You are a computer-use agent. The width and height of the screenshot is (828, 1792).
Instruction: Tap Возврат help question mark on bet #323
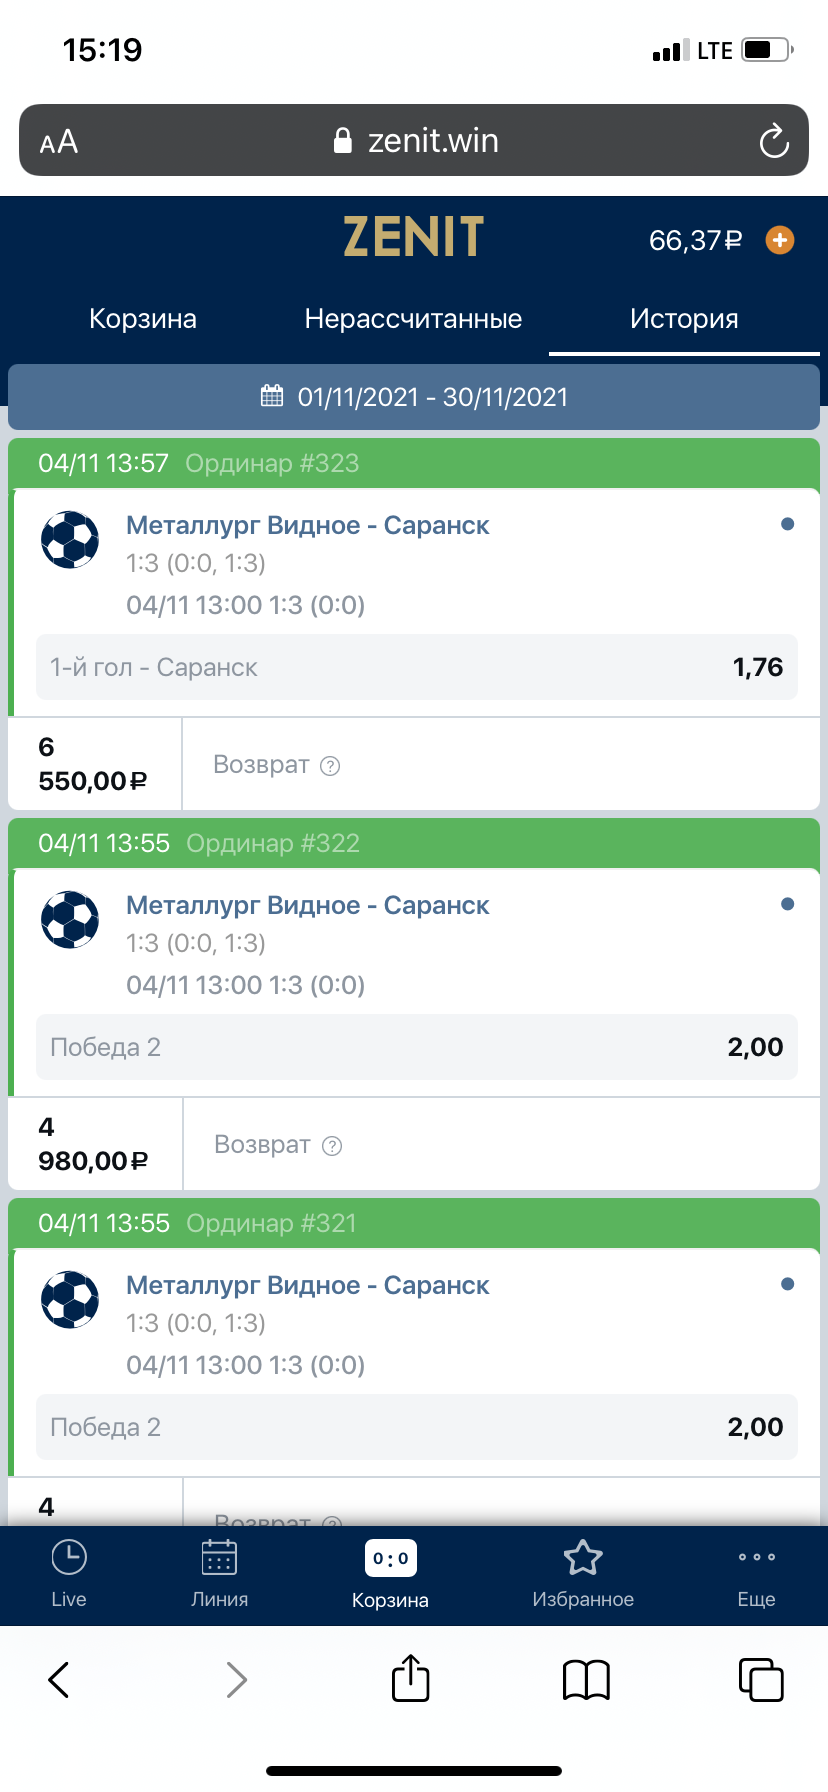(330, 766)
